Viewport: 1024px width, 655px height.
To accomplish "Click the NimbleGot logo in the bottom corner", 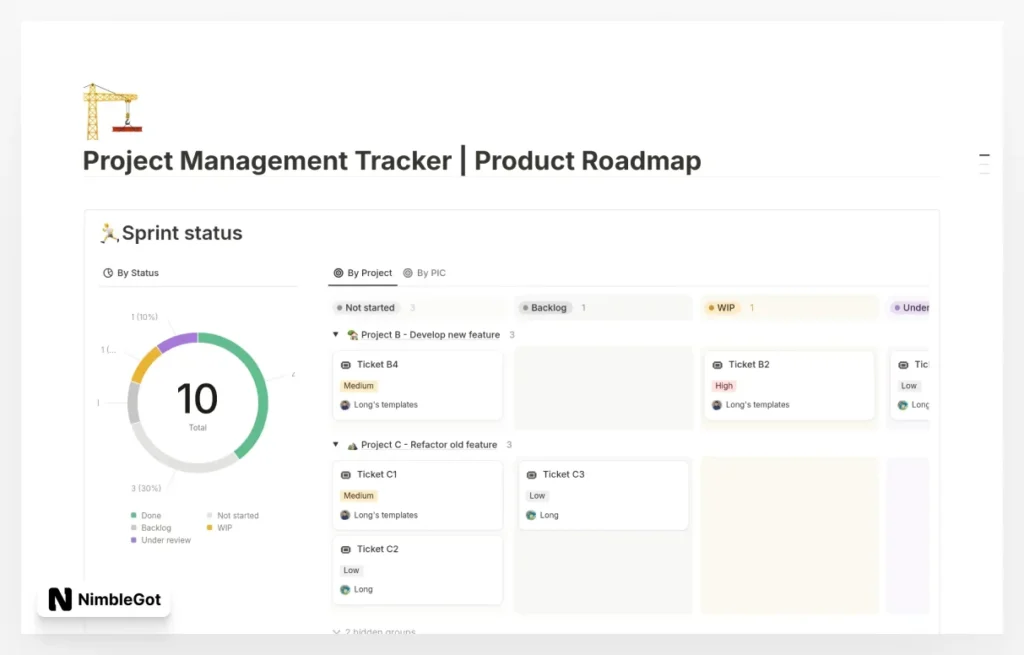I will click(103, 601).
